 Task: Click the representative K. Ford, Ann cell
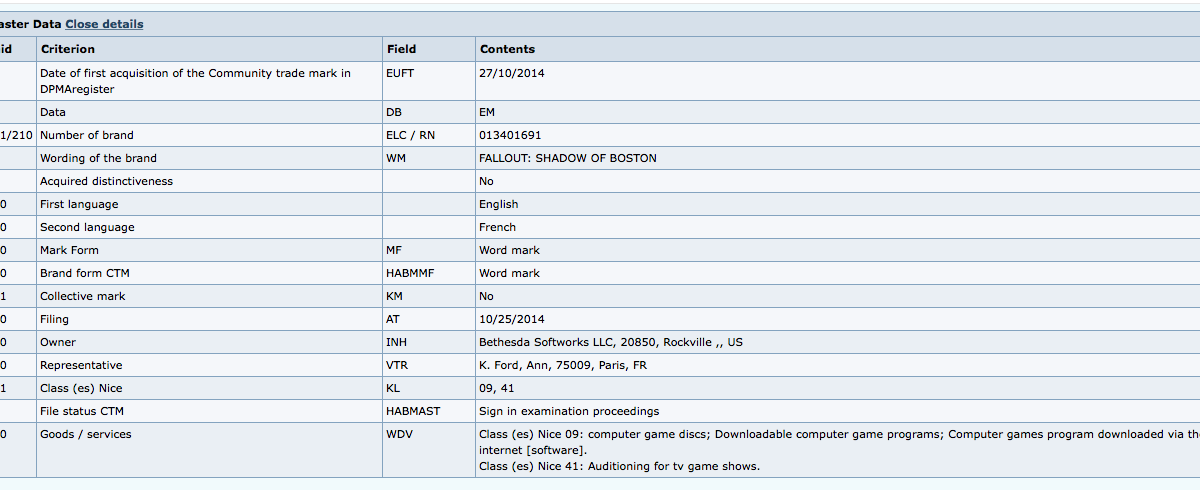[x=563, y=365]
